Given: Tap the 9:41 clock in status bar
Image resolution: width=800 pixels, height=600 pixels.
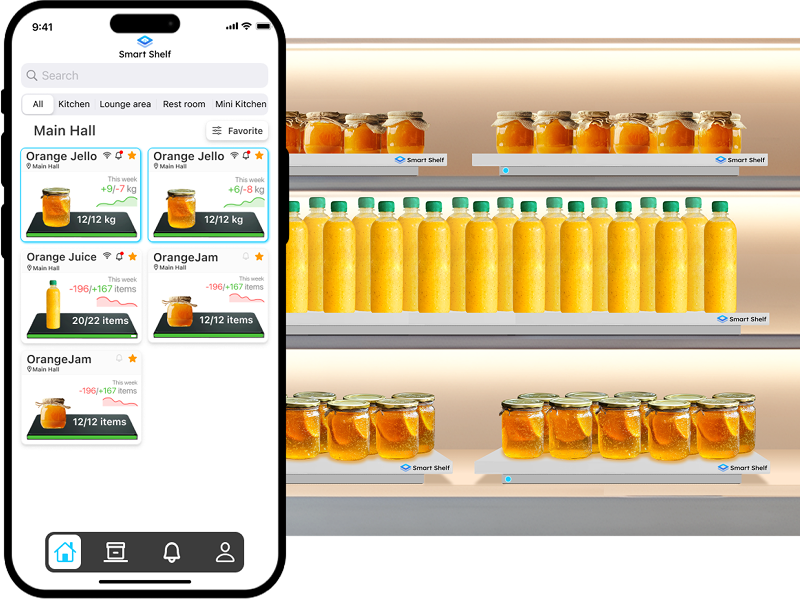Looking at the screenshot, I should point(42,27).
